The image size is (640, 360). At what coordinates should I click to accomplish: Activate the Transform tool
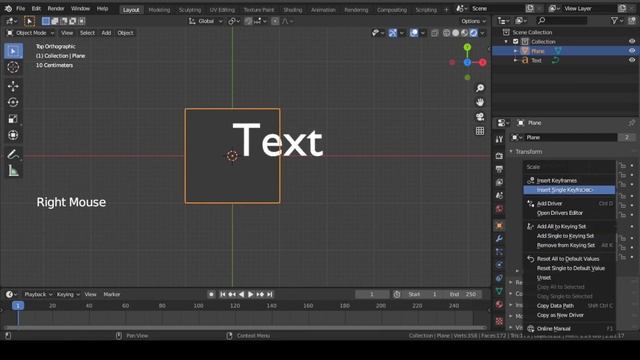point(13,135)
